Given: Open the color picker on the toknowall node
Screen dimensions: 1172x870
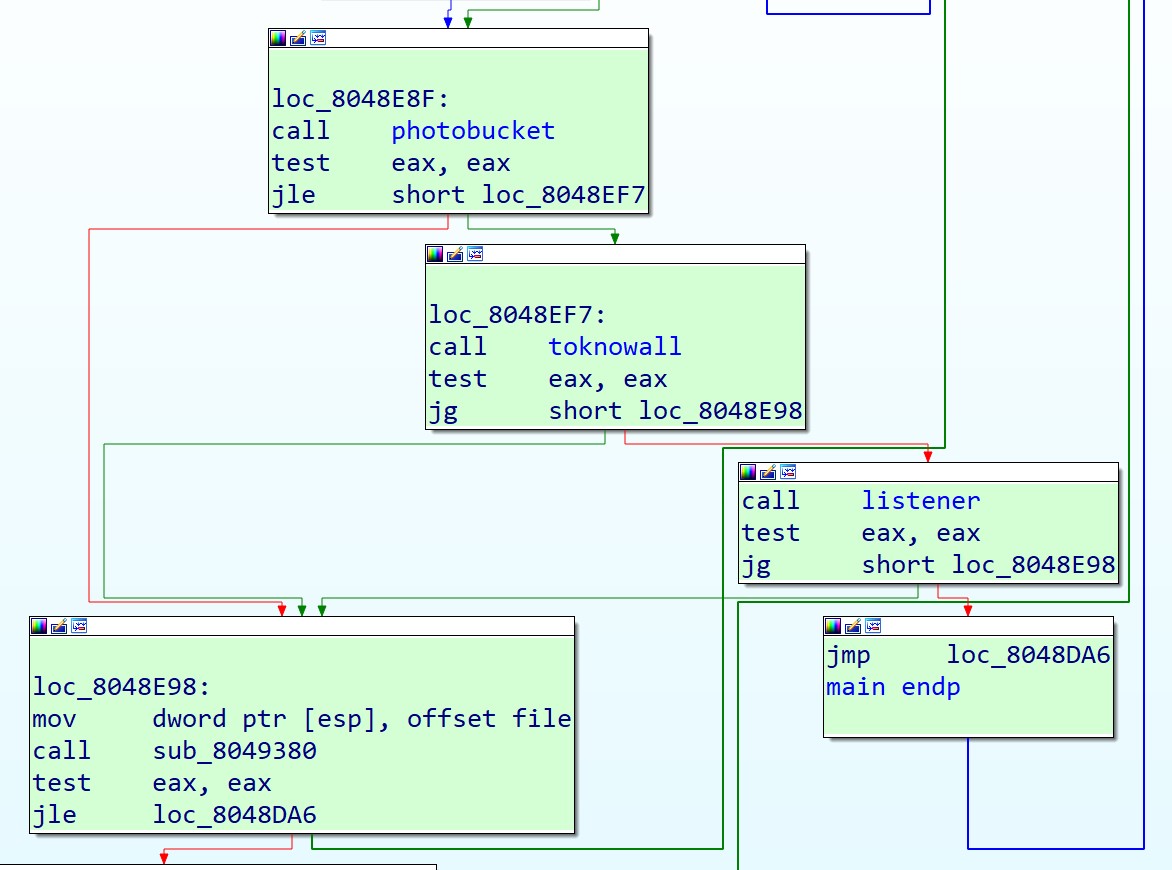Looking at the screenshot, I should tap(435, 254).
